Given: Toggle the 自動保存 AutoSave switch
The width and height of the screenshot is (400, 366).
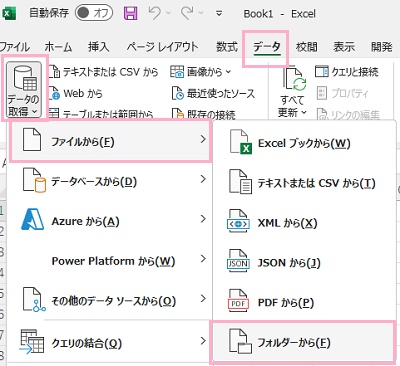Looking at the screenshot, I should point(94,13).
